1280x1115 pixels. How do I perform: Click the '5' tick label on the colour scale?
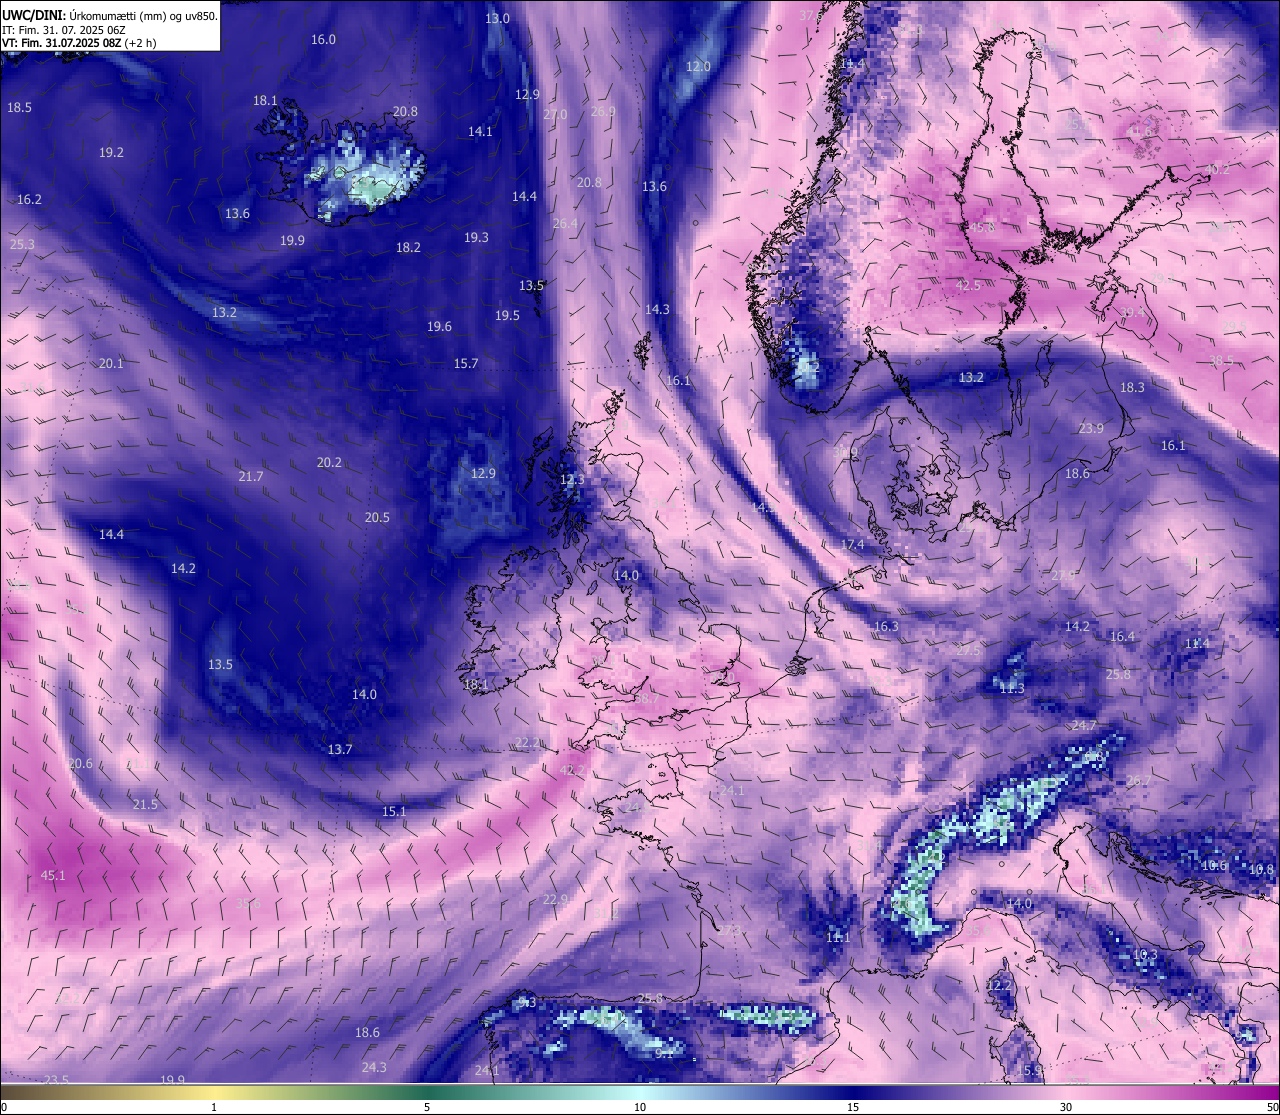click(x=427, y=1107)
